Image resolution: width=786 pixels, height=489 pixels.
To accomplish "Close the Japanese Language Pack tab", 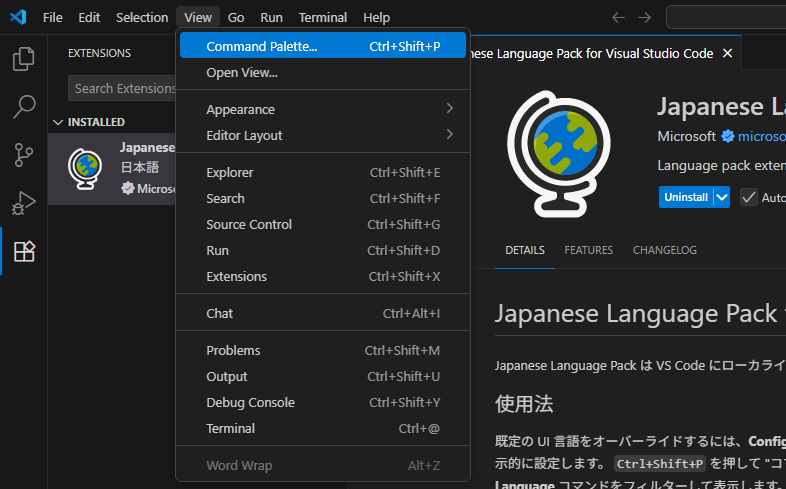I will 727,53.
